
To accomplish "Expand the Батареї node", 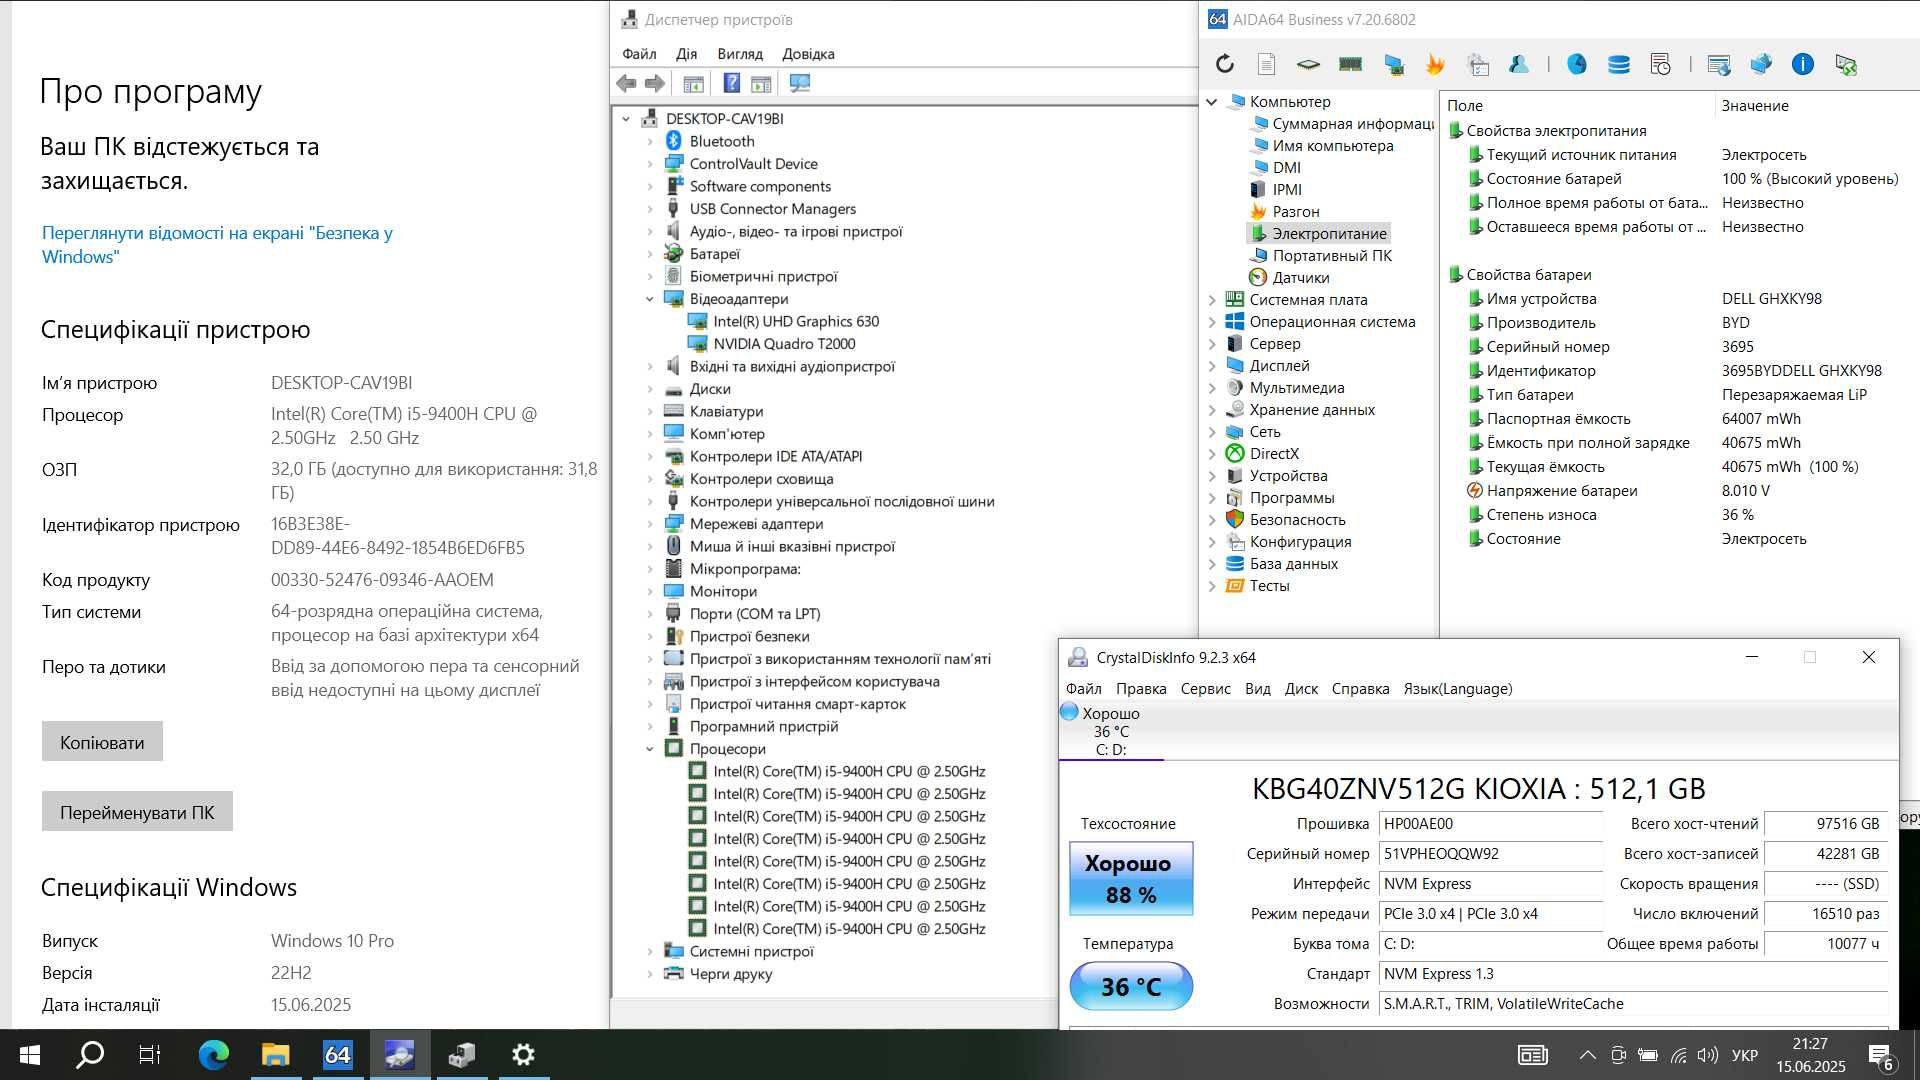I will [x=650, y=254].
